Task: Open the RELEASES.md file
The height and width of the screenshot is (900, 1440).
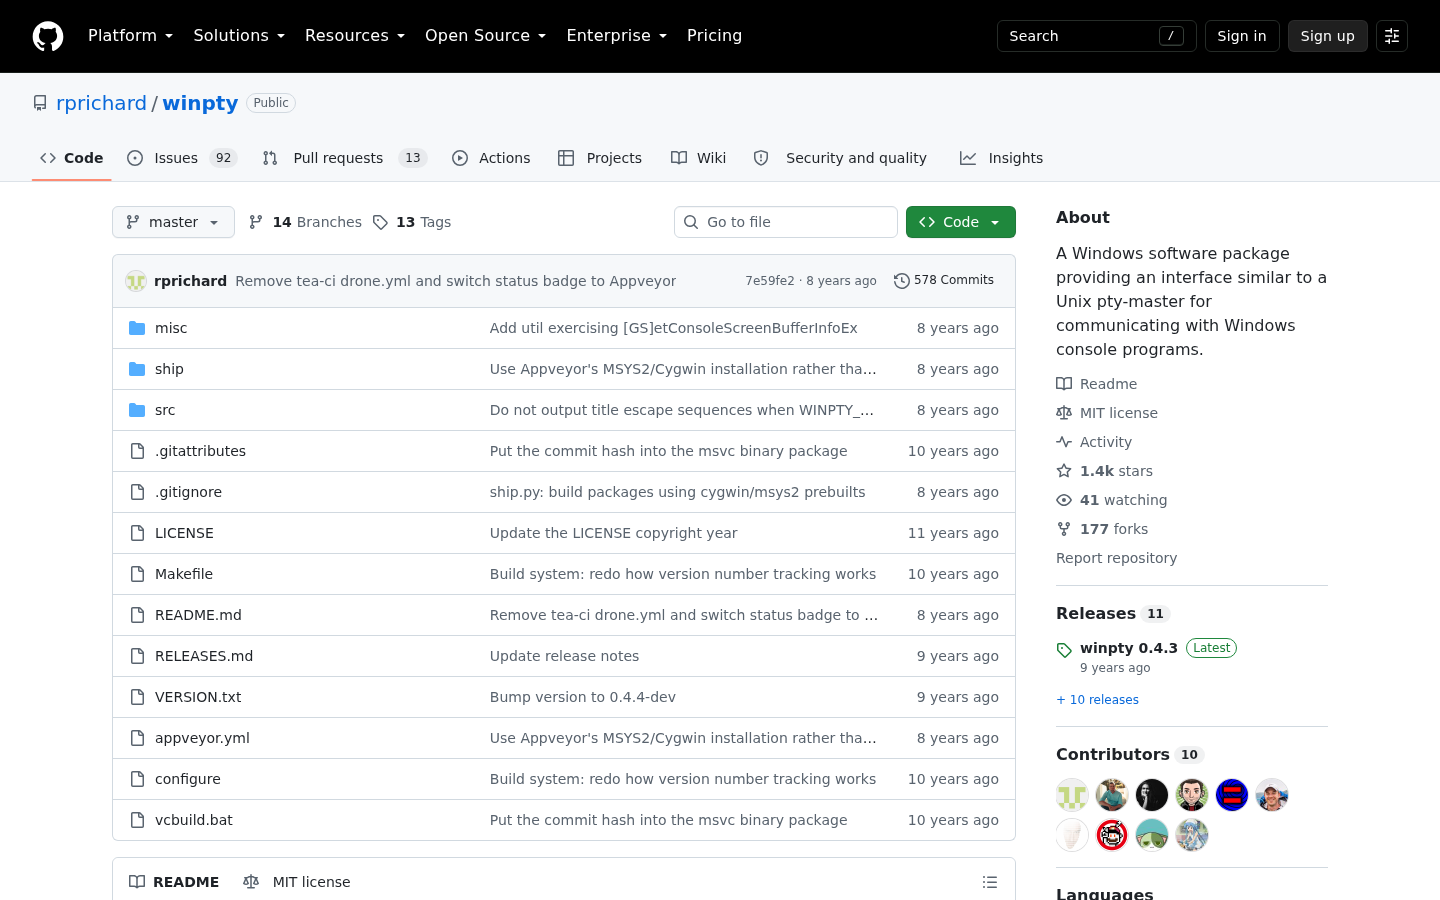Action: point(204,656)
